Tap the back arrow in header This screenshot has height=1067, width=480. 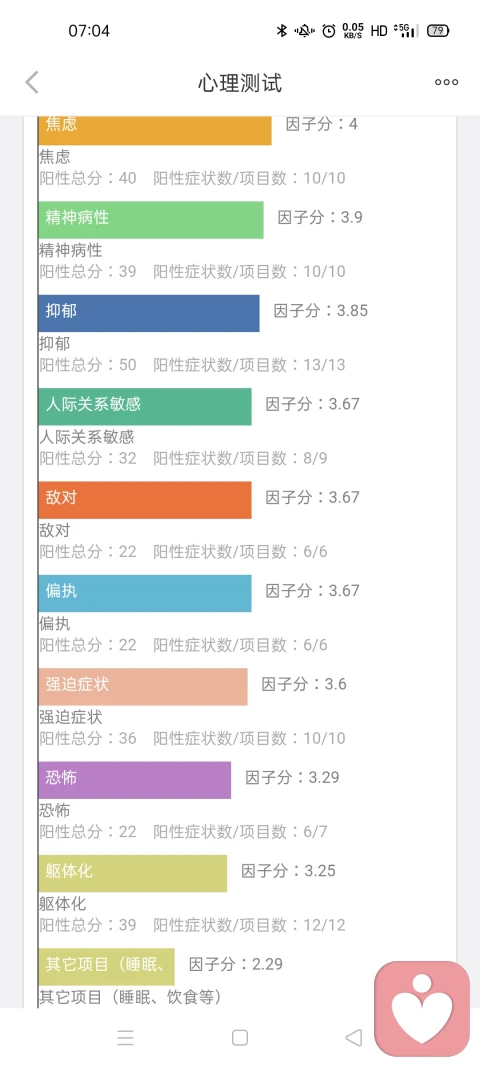click(x=32, y=82)
